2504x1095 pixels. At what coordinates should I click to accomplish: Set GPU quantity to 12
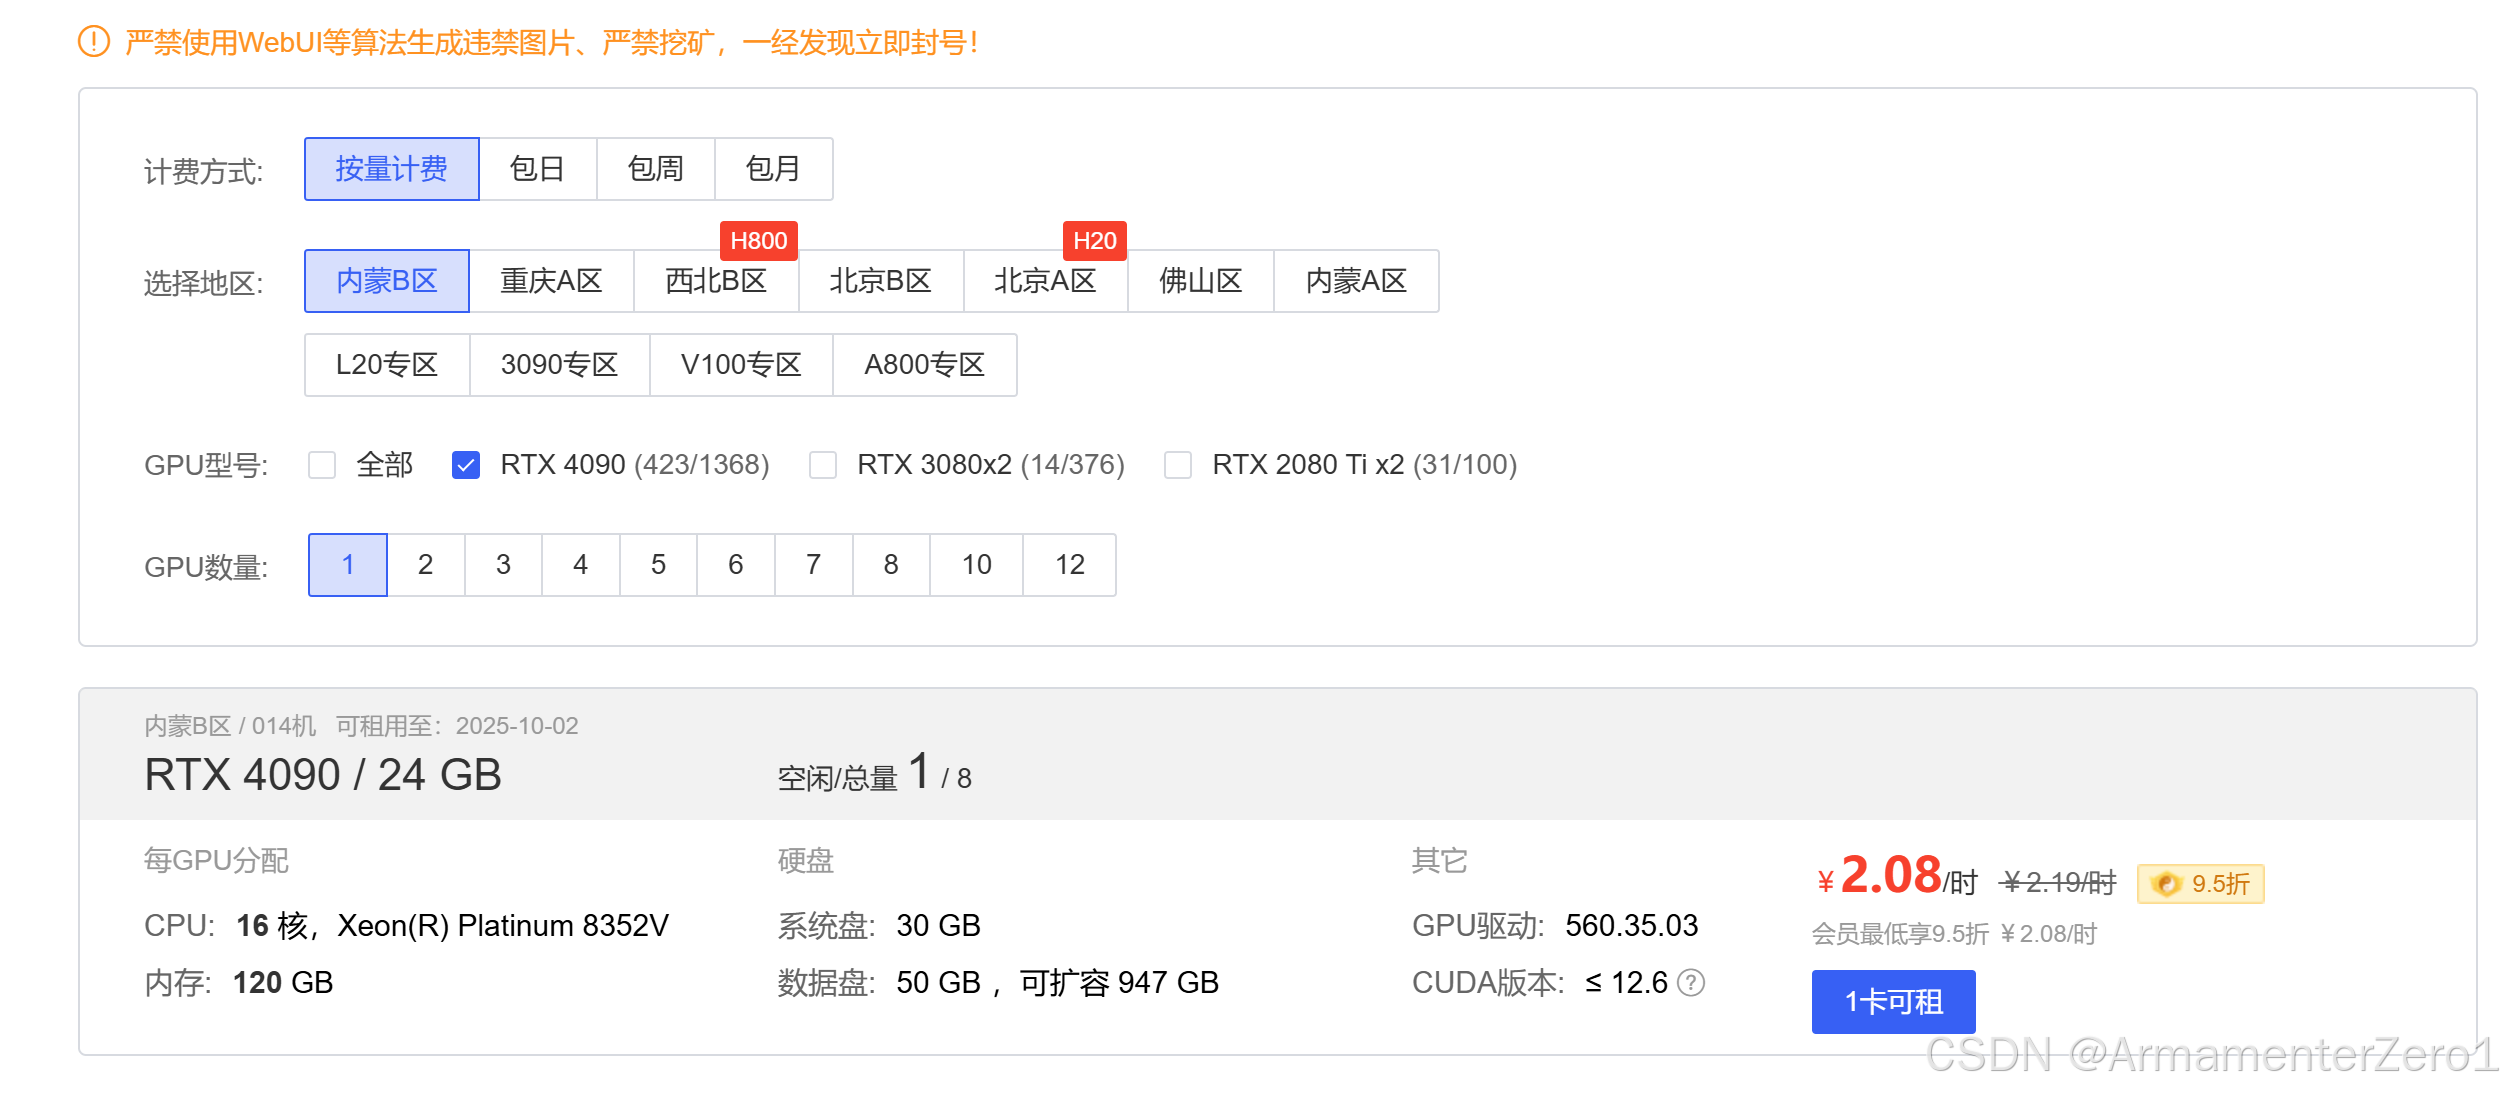(x=1069, y=565)
